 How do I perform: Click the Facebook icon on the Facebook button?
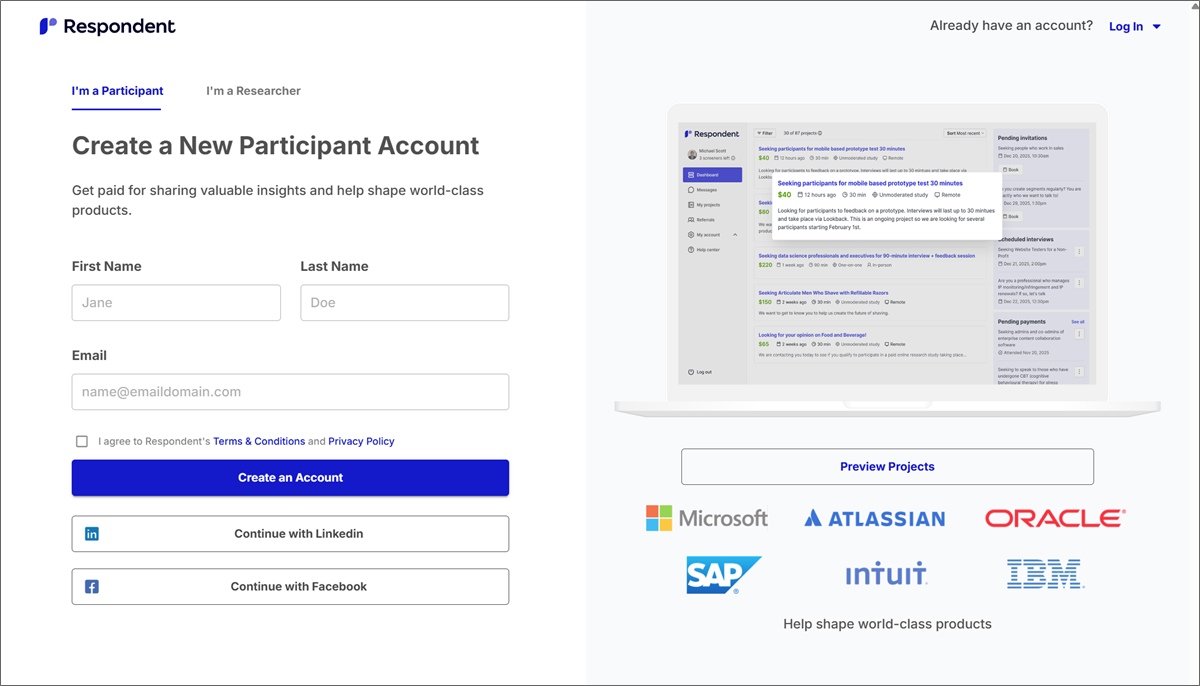91,586
